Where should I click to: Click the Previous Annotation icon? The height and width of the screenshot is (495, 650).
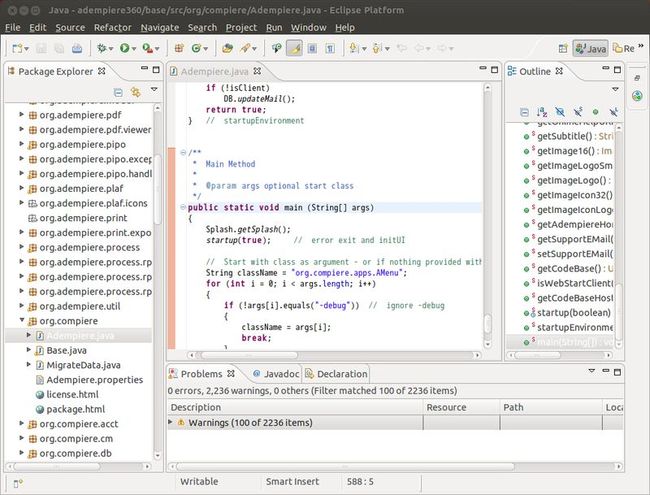coord(376,49)
